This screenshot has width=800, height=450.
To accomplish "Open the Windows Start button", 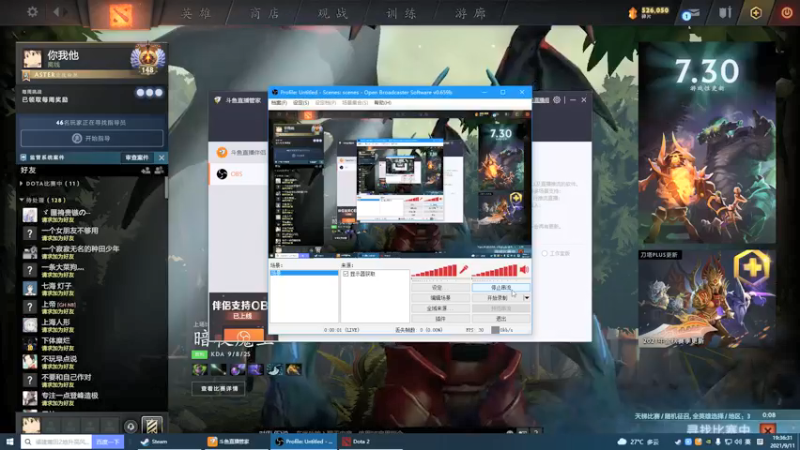I will click(10, 442).
